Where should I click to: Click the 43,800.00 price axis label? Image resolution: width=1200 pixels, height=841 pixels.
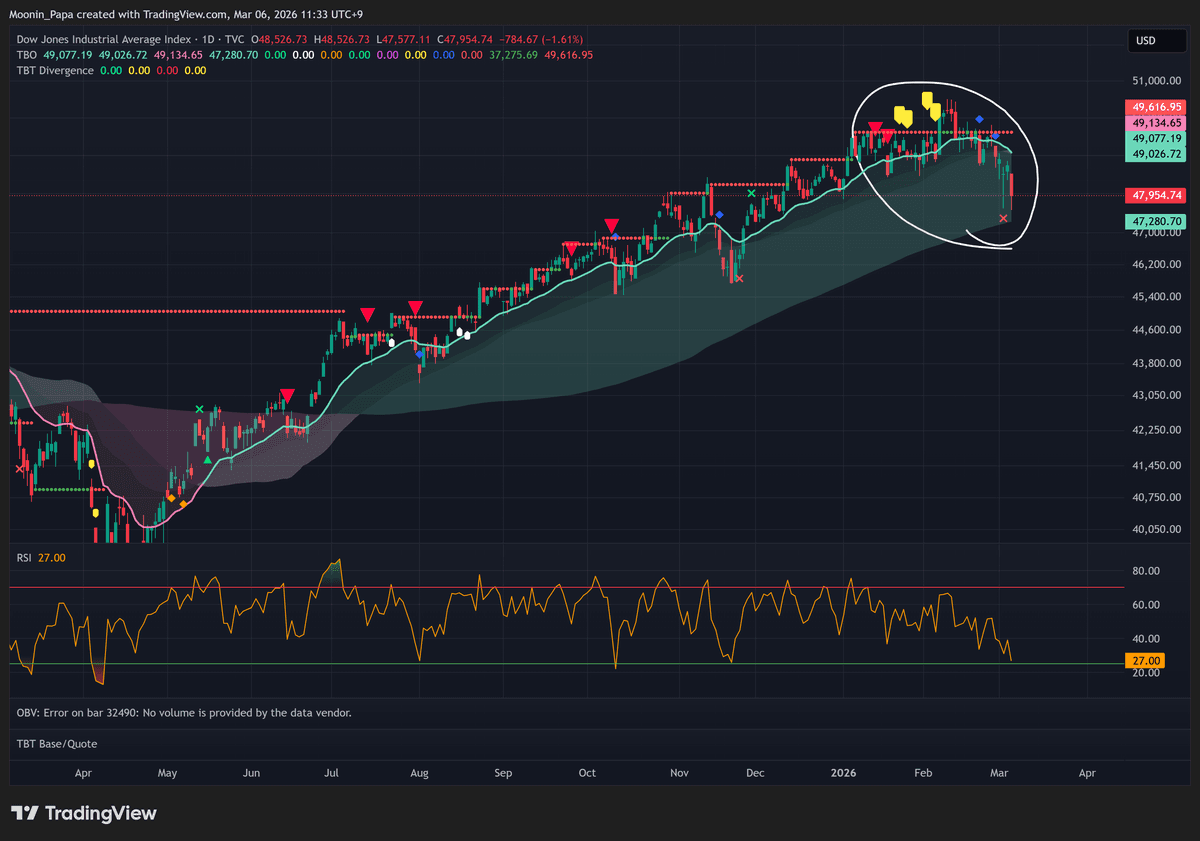[x=1158, y=363]
